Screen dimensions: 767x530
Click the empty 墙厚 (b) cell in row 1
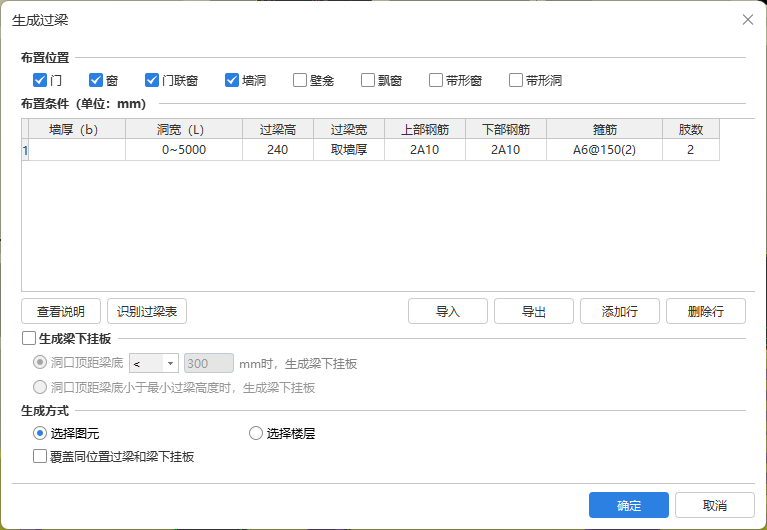coord(77,150)
